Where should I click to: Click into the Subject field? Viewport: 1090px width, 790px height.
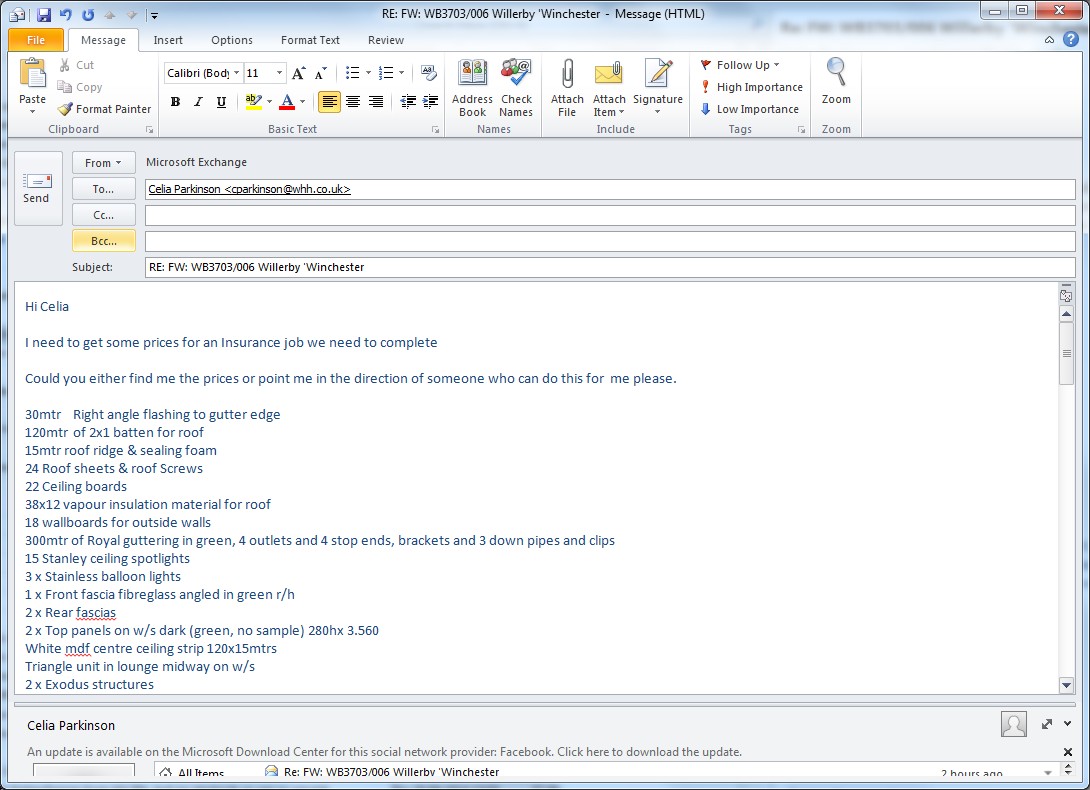pos(610,267)
